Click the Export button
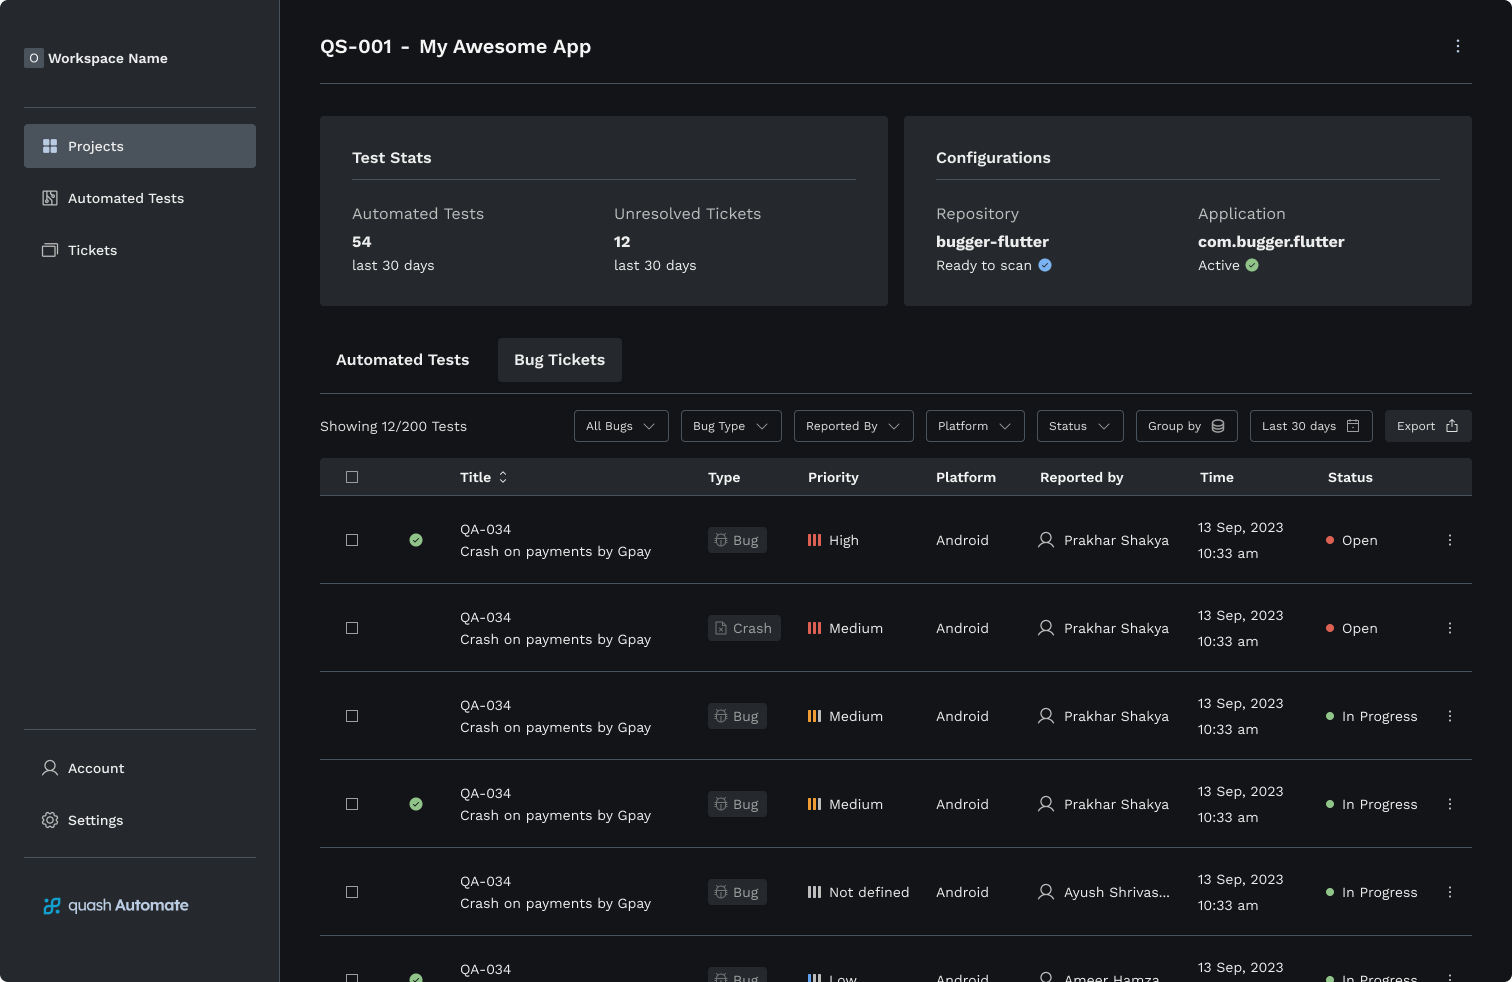 pos(1427,426)
